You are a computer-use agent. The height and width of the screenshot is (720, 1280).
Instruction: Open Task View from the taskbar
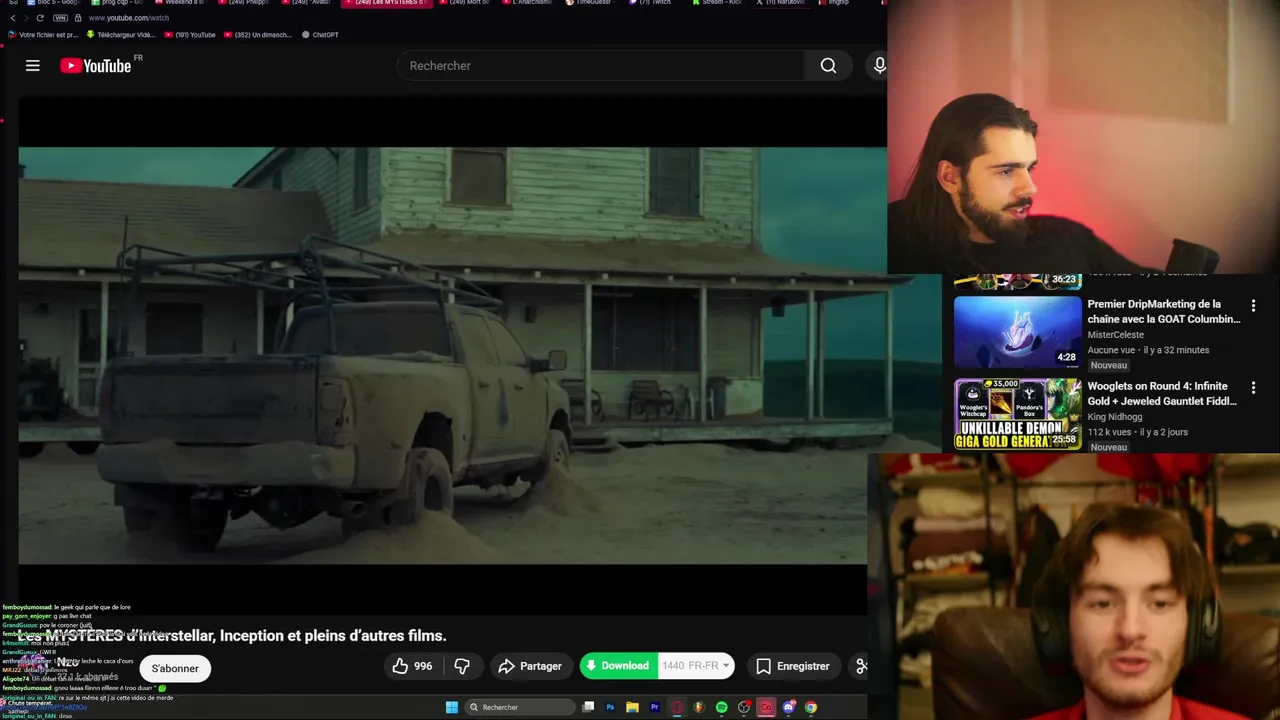[x=588, y=707]
